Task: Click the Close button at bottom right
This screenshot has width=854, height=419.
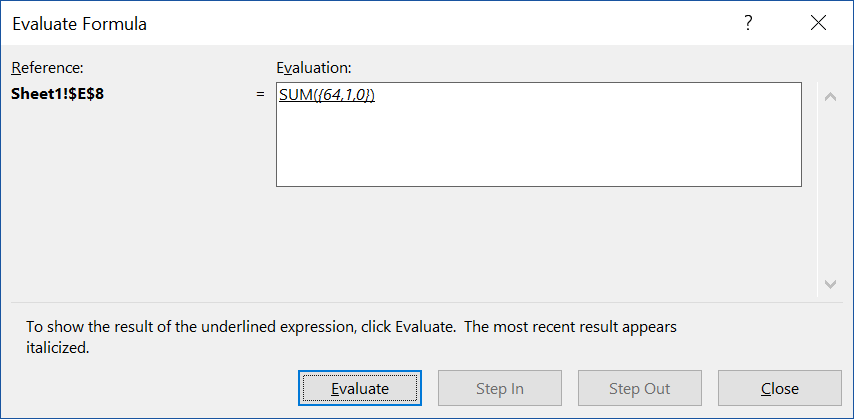Action: click(x=779, y=388)
